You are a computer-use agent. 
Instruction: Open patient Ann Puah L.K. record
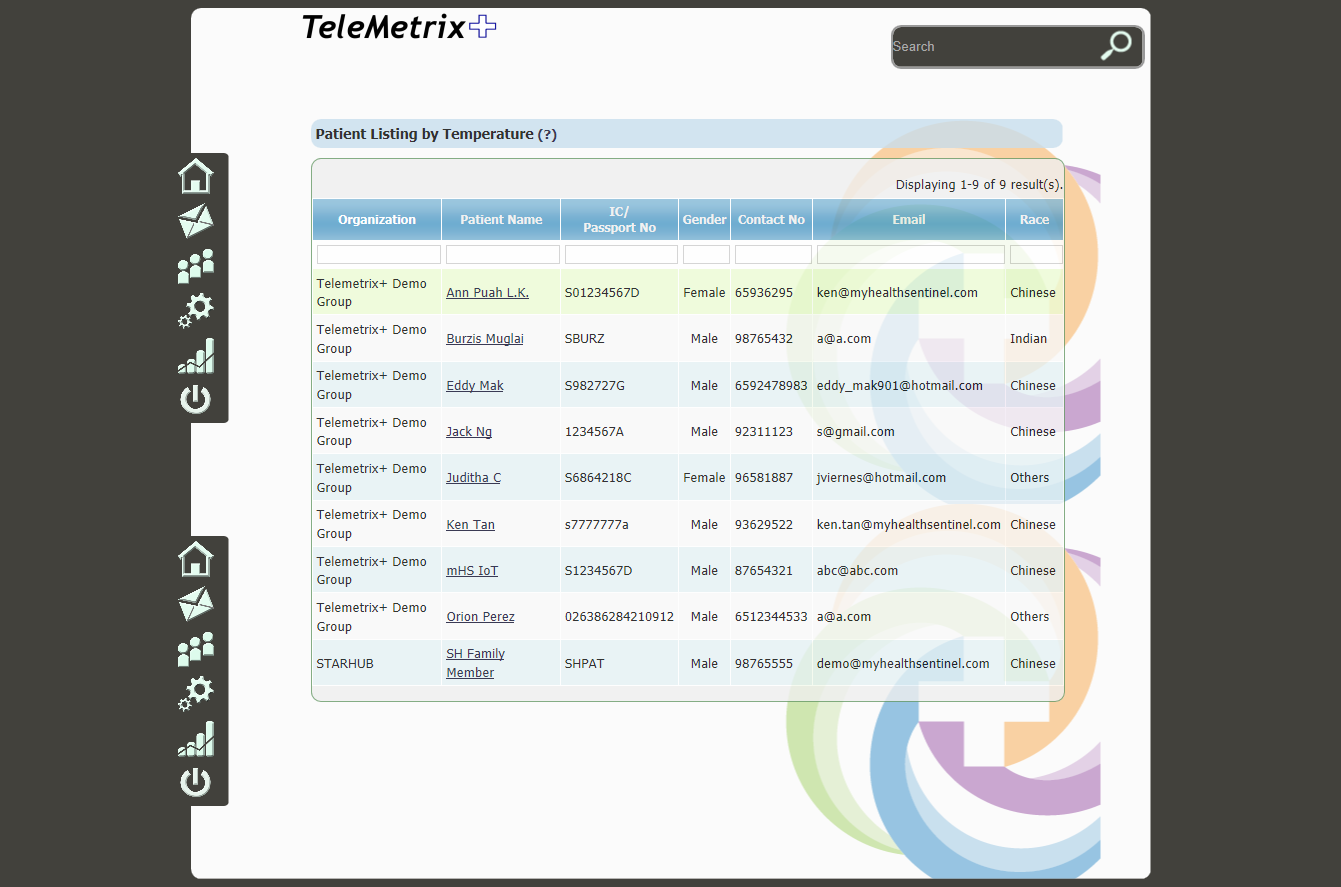pos(487,293)
